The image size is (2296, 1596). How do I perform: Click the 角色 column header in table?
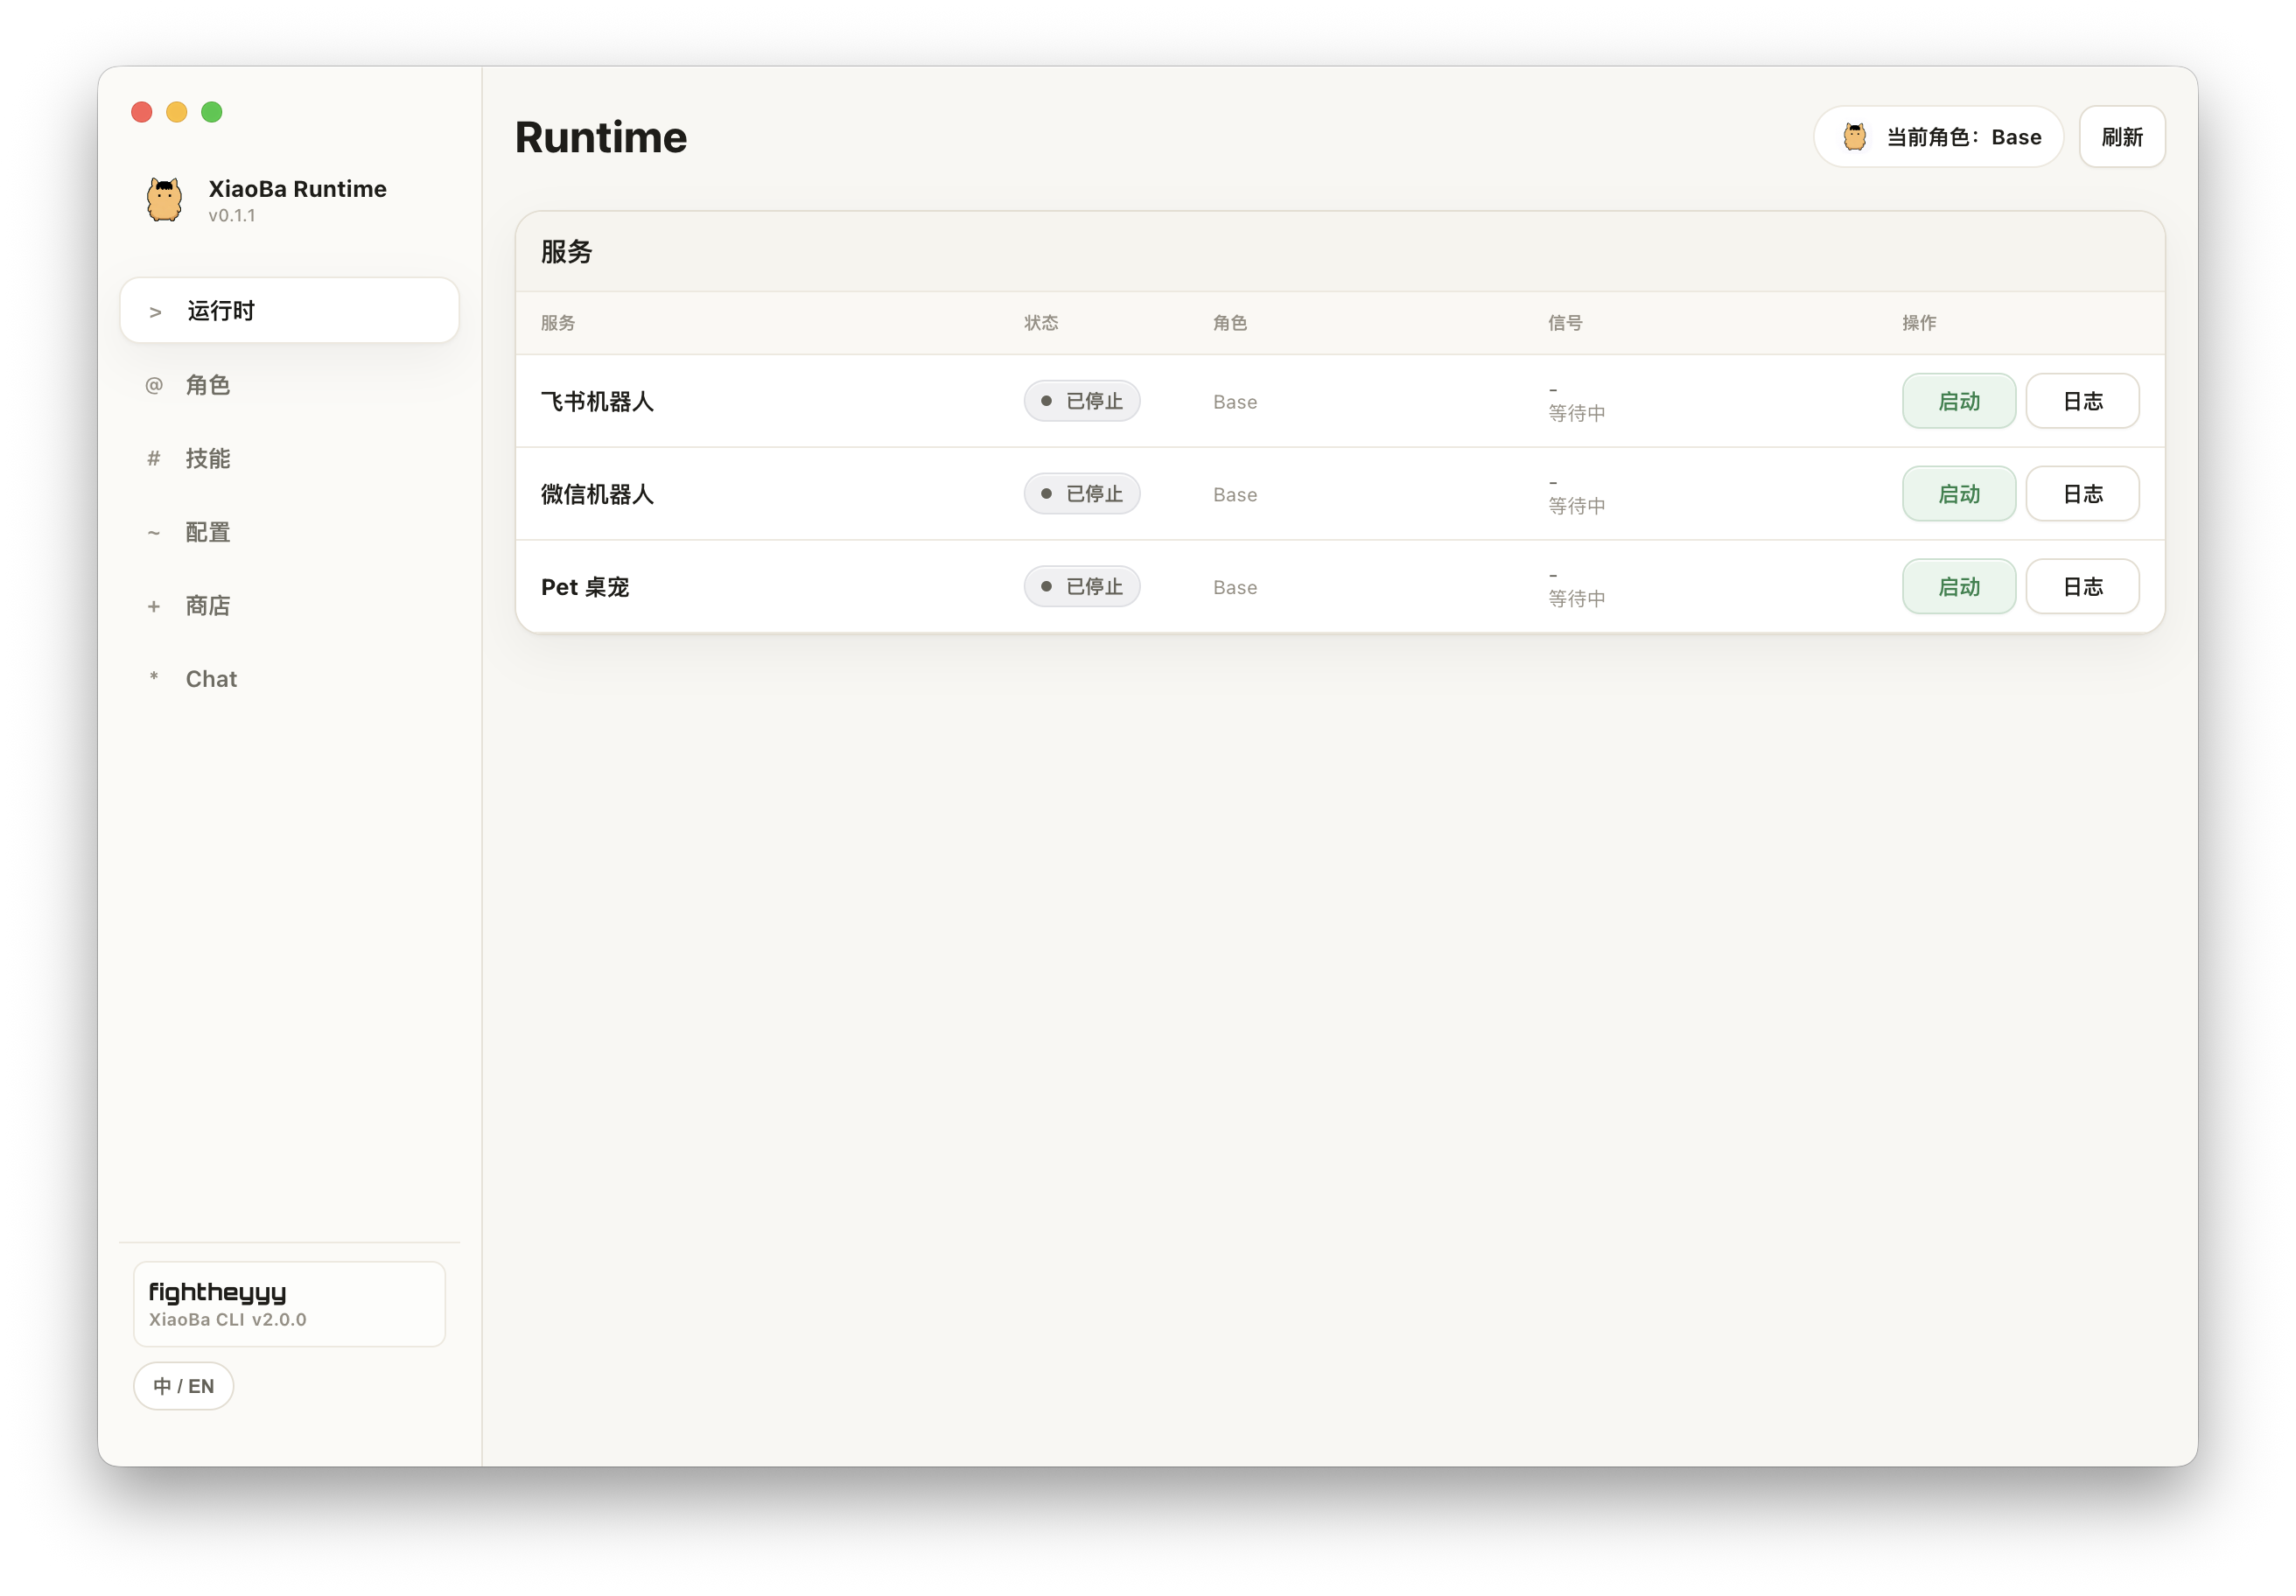(1230, 323)
